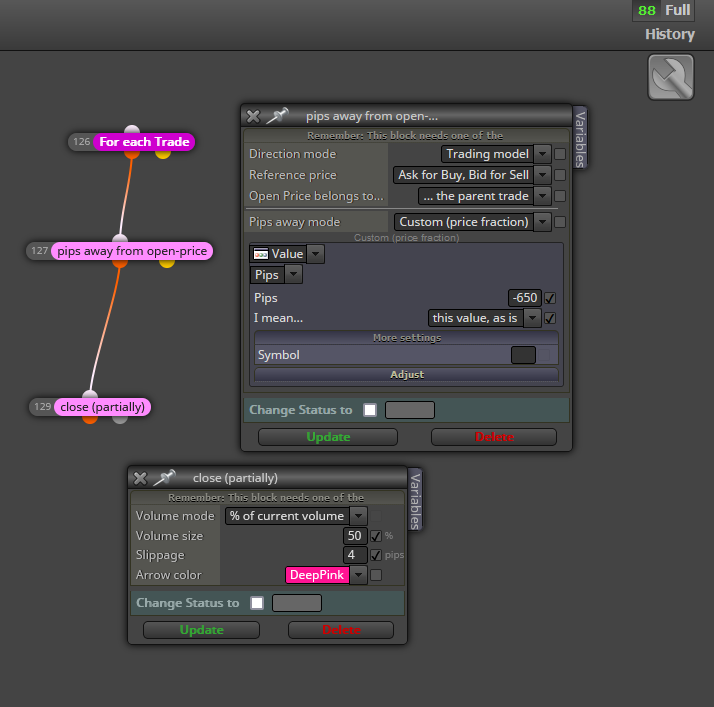The width and height of the screenshot is (714, 707).
Task: Toggle the Pips away mode checkbox
Action: [x=560, y=222]
